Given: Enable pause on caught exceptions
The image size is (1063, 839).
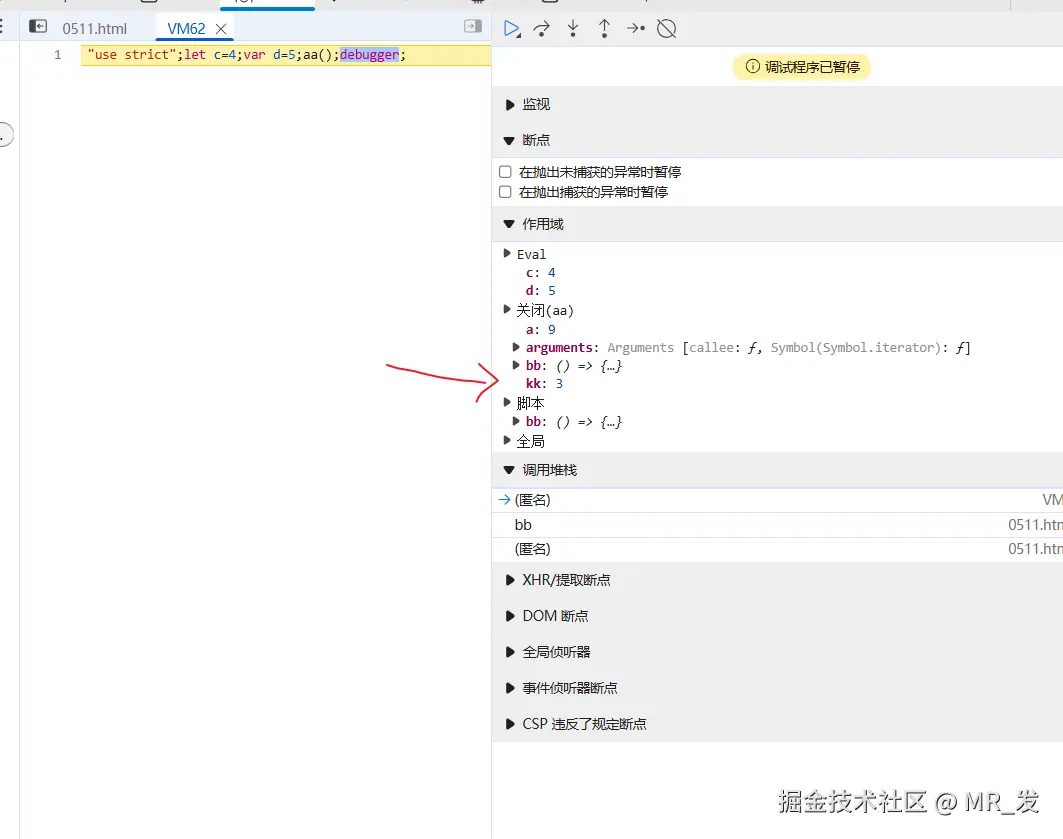Looking at the screenshot, I should [x=506, y=191].
